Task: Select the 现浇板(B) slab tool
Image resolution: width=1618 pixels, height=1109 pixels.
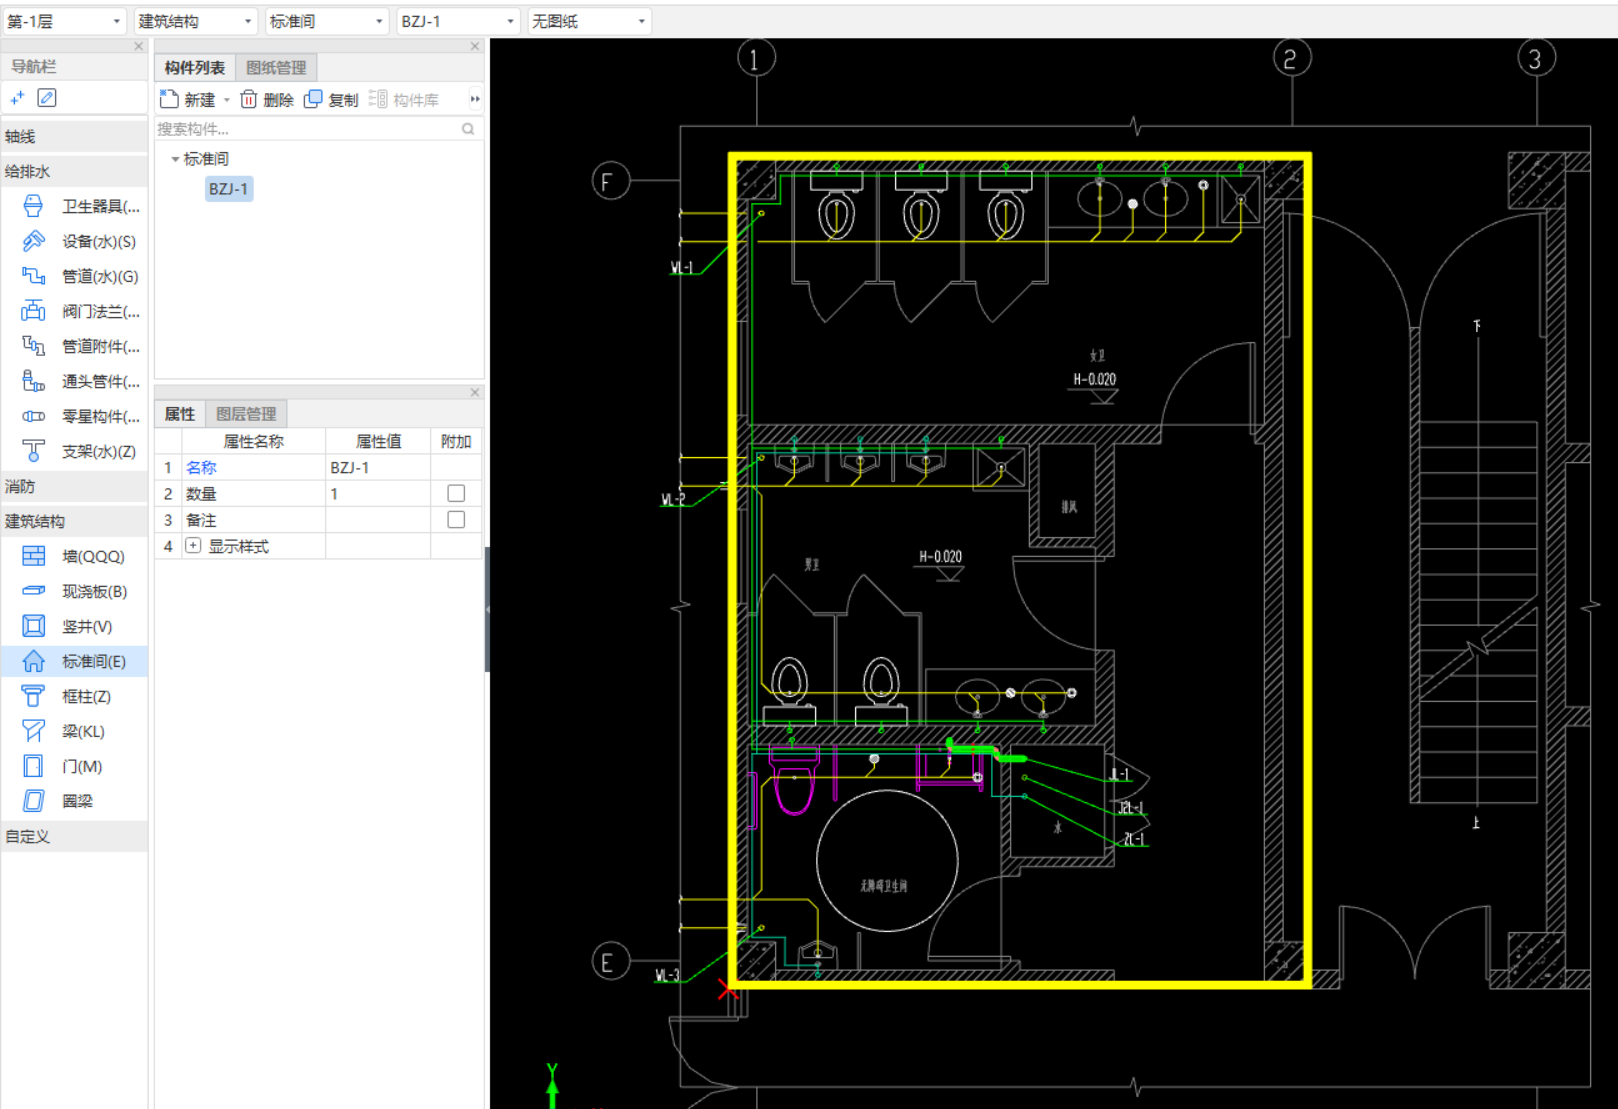Action: click(x=75, y=591)
